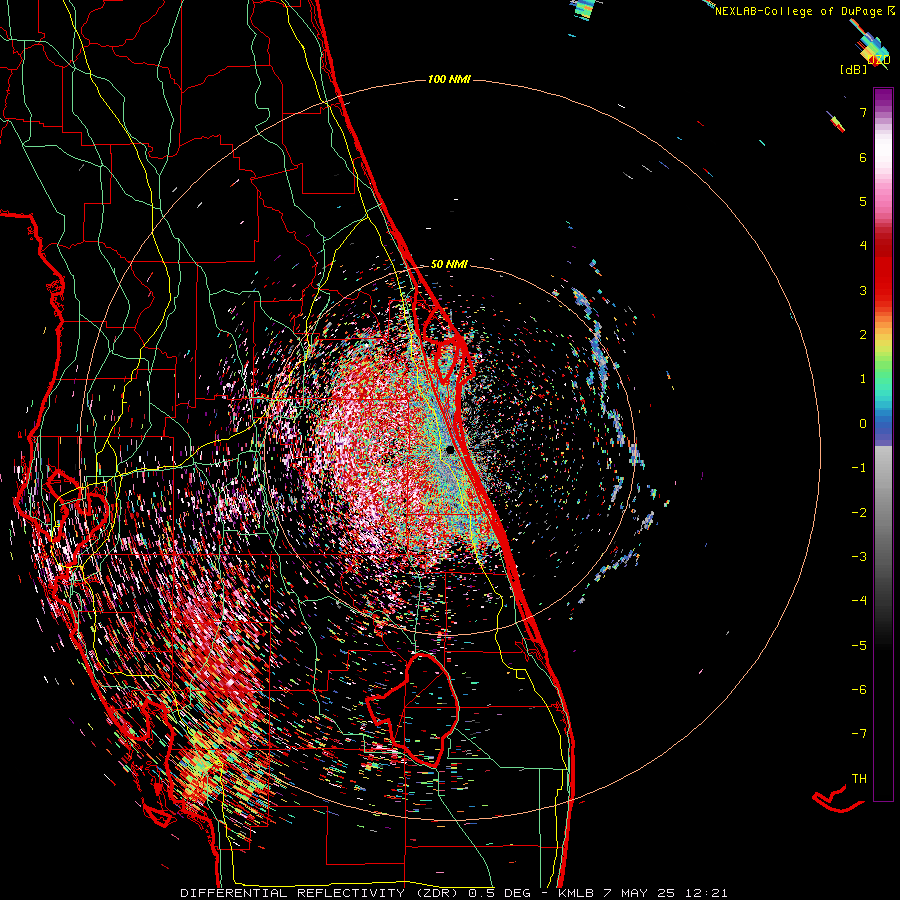900x900 pixels.
Task: Select the 100 NMI range ring label
Action: click(449, 79)
